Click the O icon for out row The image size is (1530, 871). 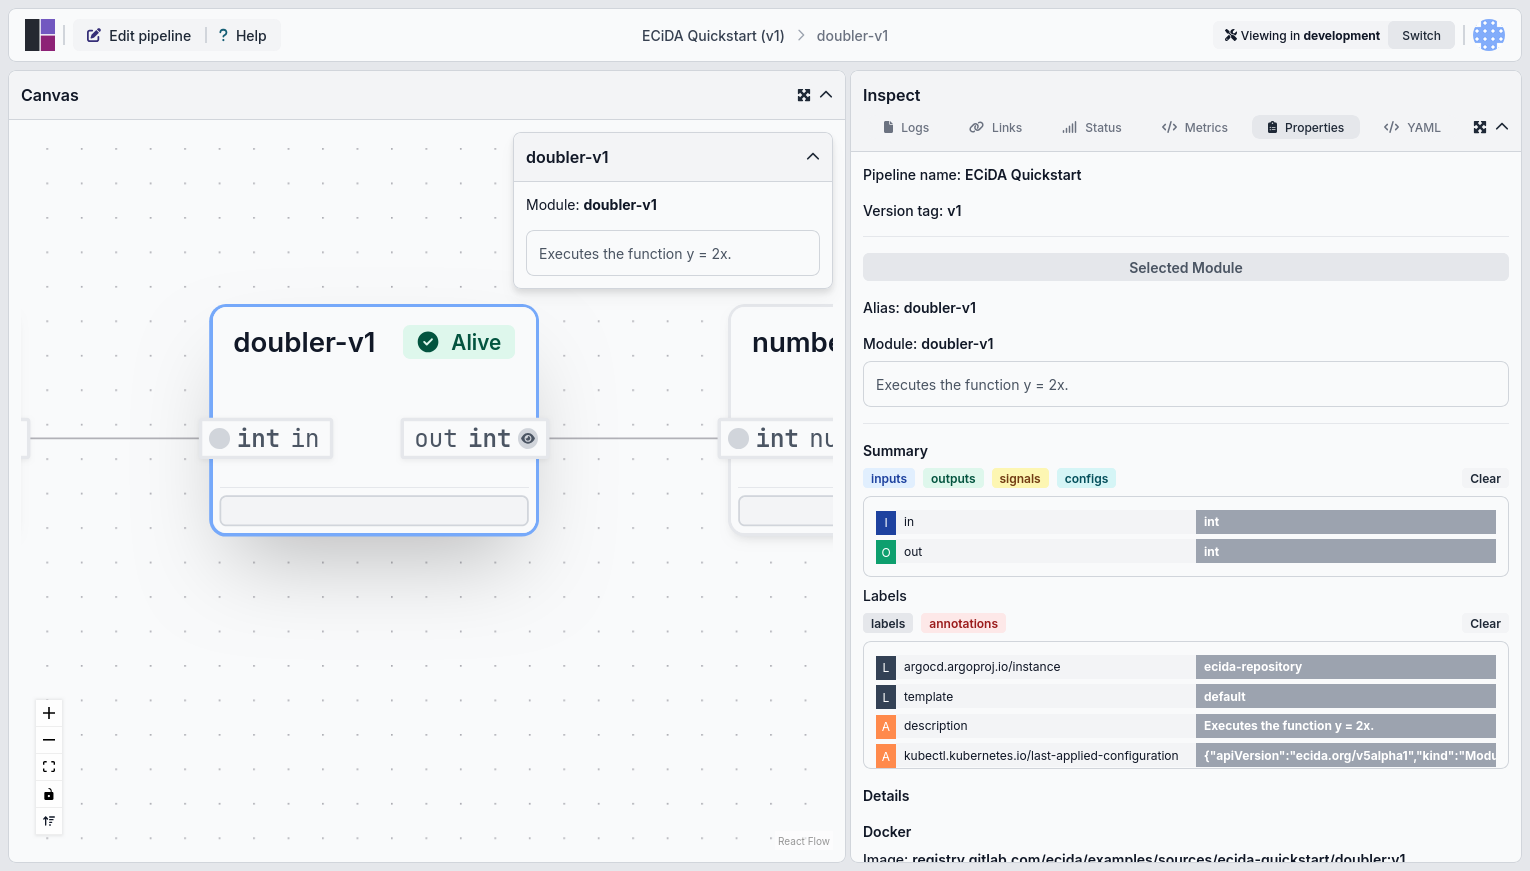coord(886,552)
